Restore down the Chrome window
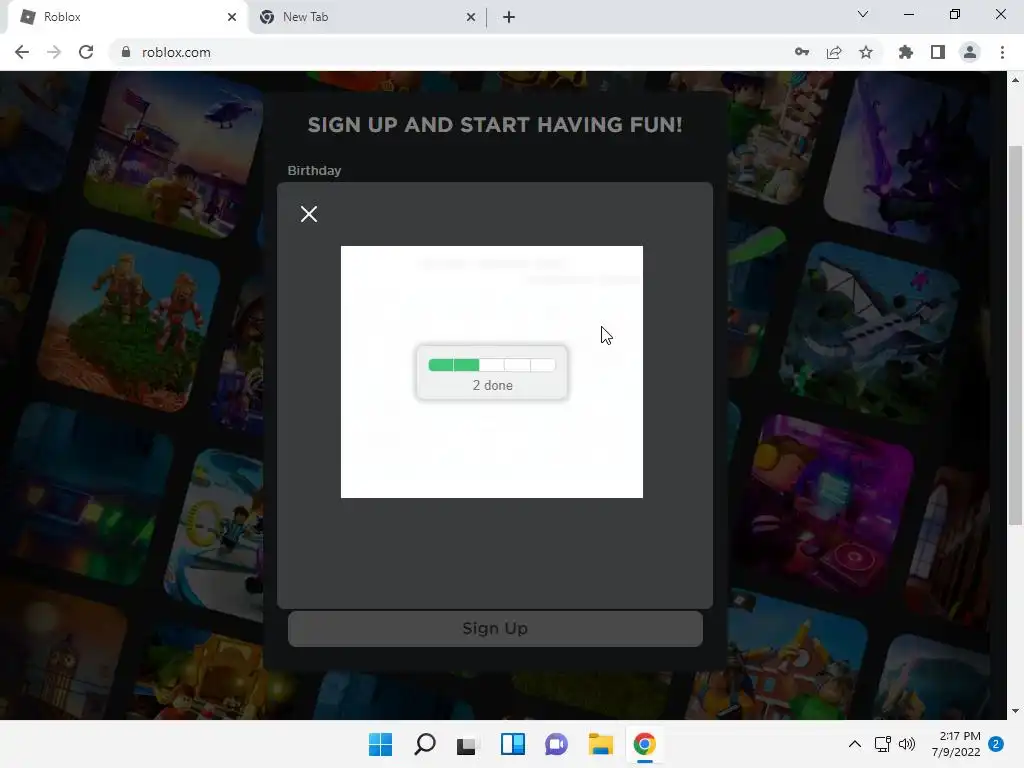The height and width of the screenshot is (768, 1024). click(x=955, y=14)
